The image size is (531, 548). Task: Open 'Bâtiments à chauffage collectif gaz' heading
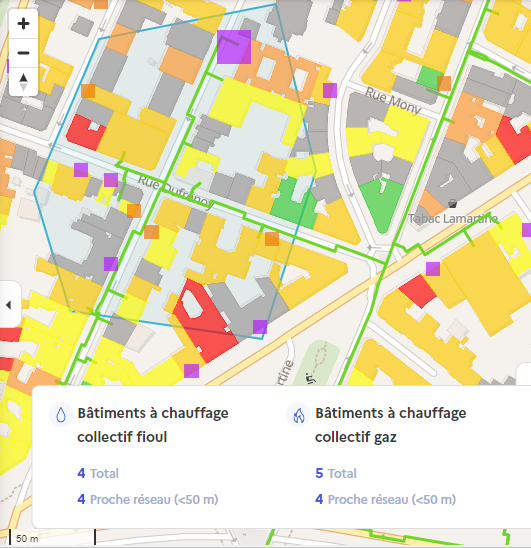pos(390,425)
